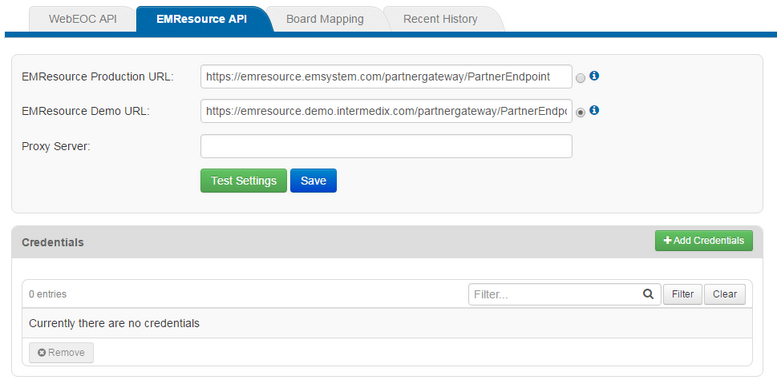779x384 pixels.
Task: Click the blue Save button
Action: click(313, 181)
